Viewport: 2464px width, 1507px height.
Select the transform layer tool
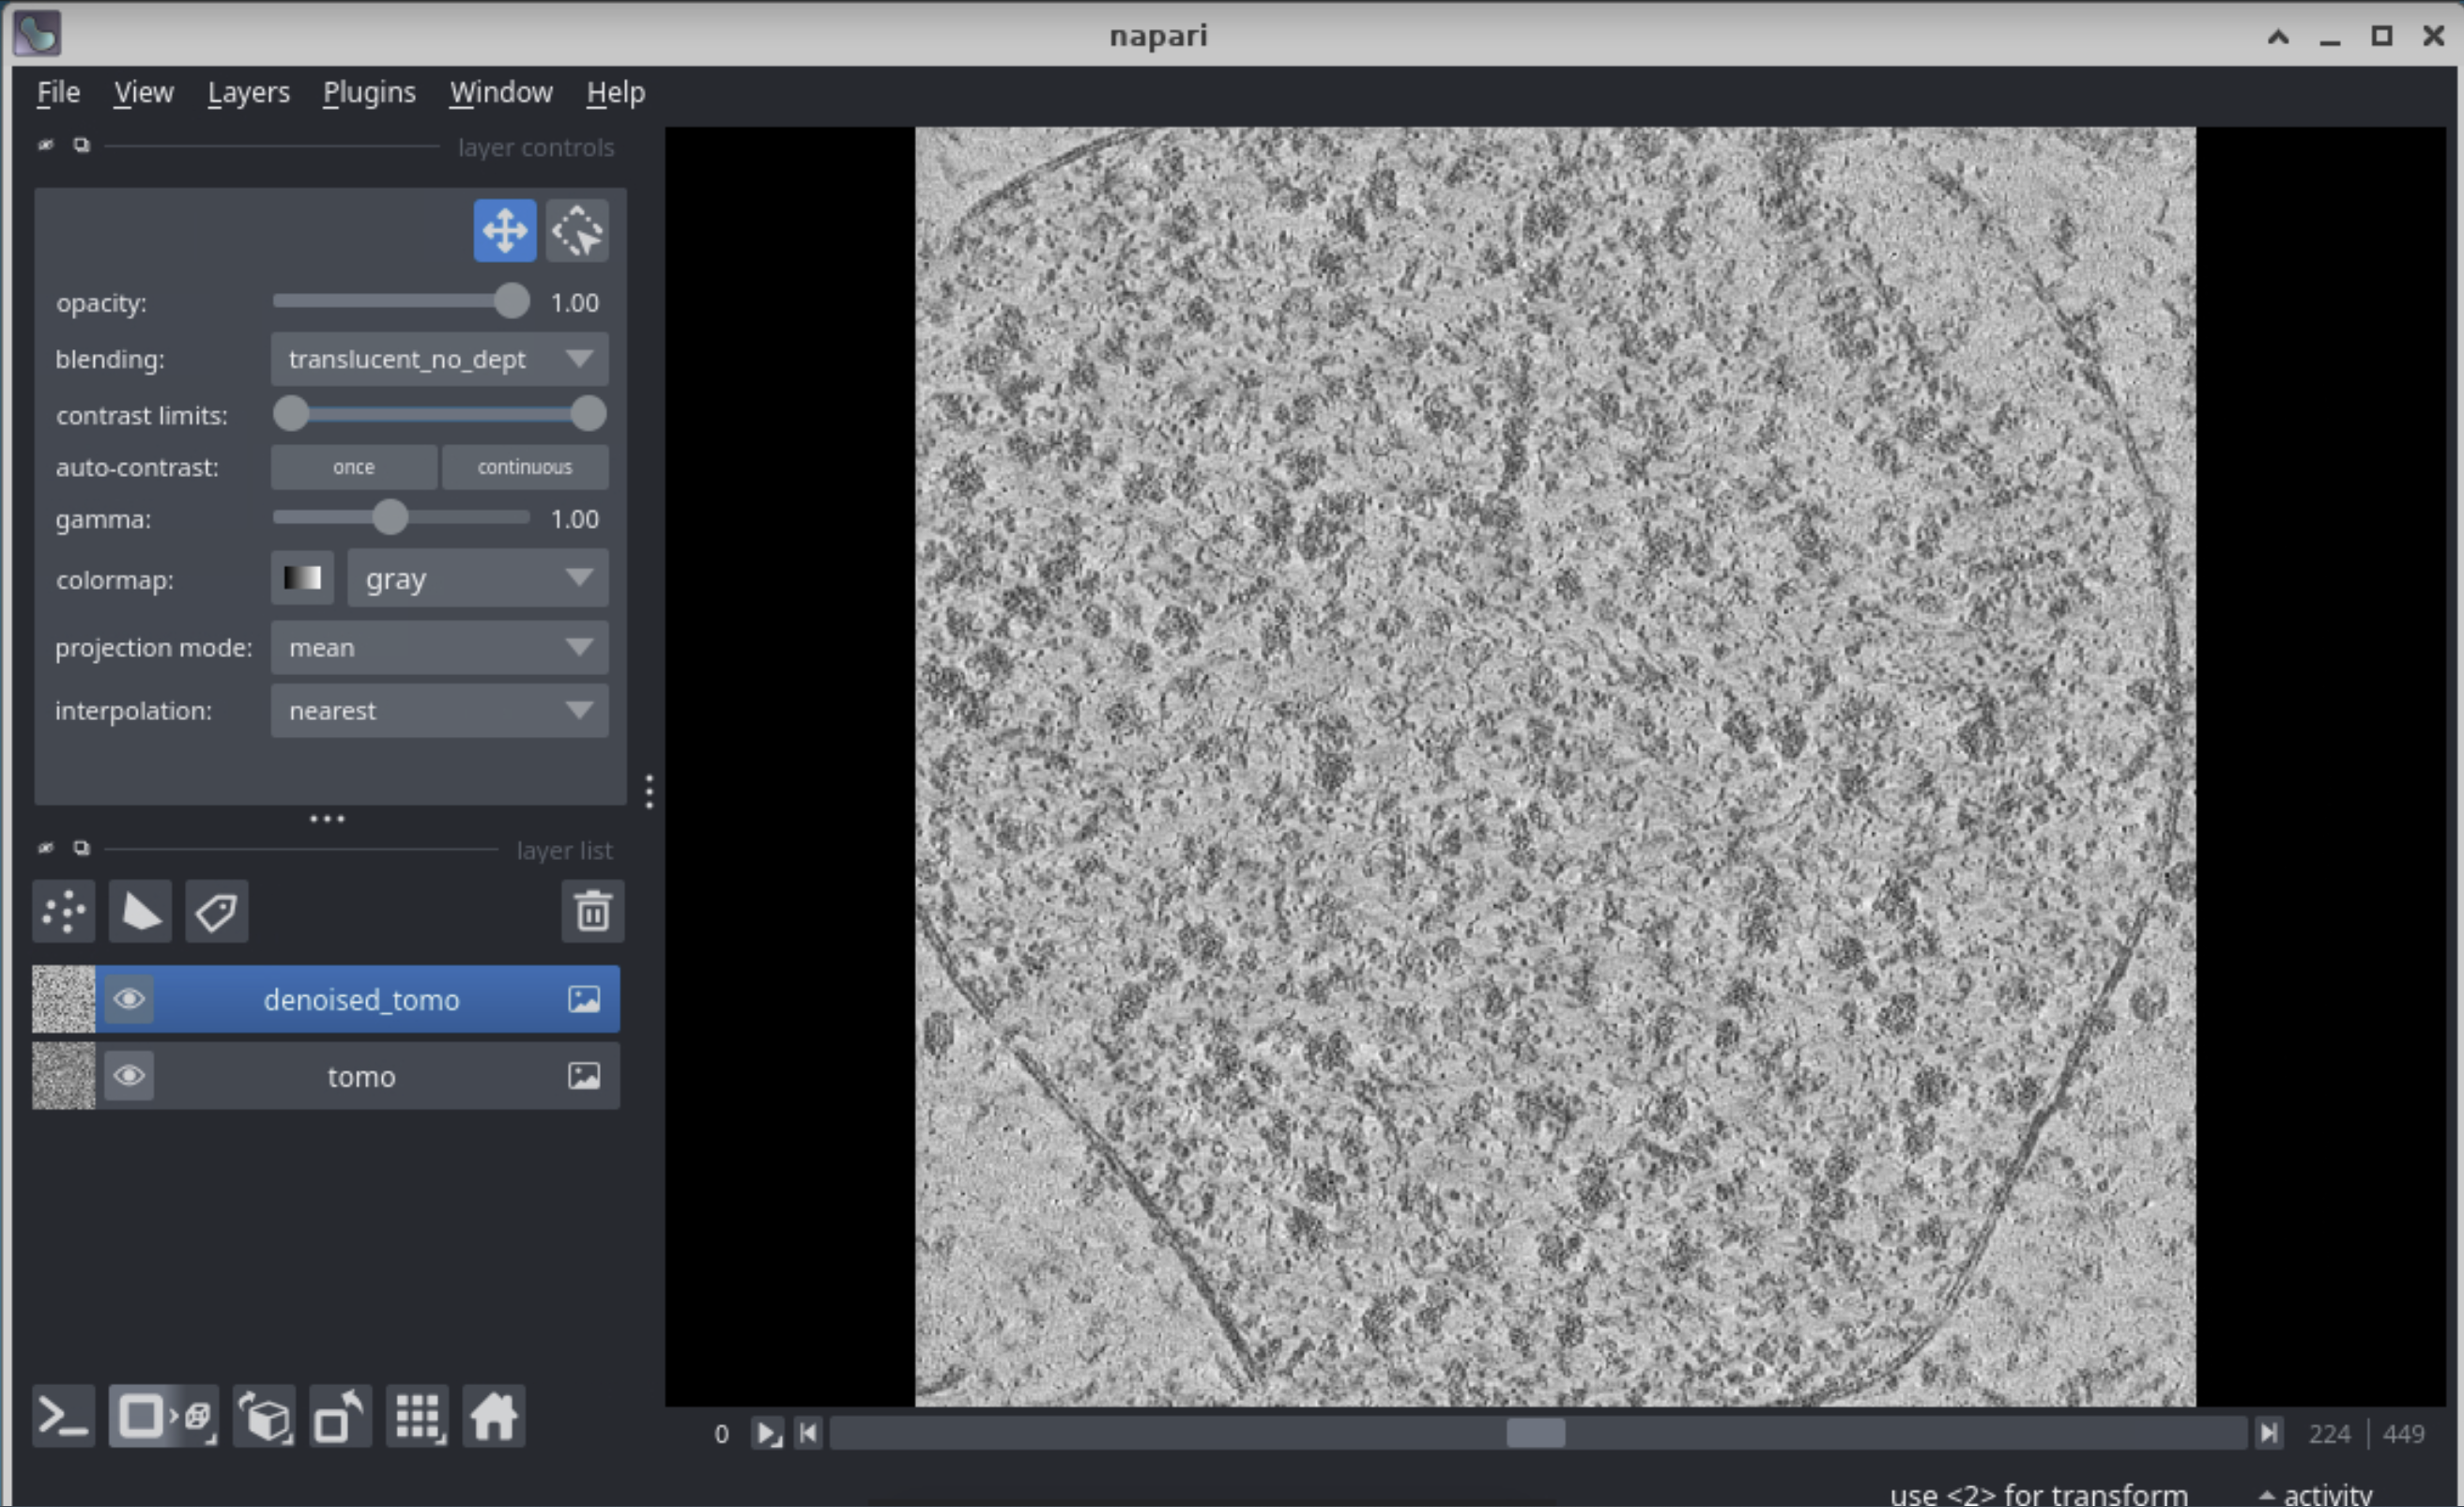tap(577, 231)
